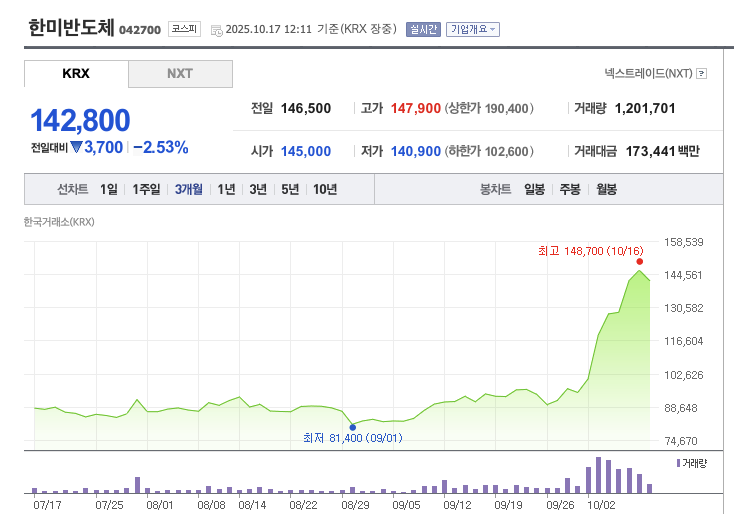
Task: Click the 한미반도체 stock name title
Action: 70,27
